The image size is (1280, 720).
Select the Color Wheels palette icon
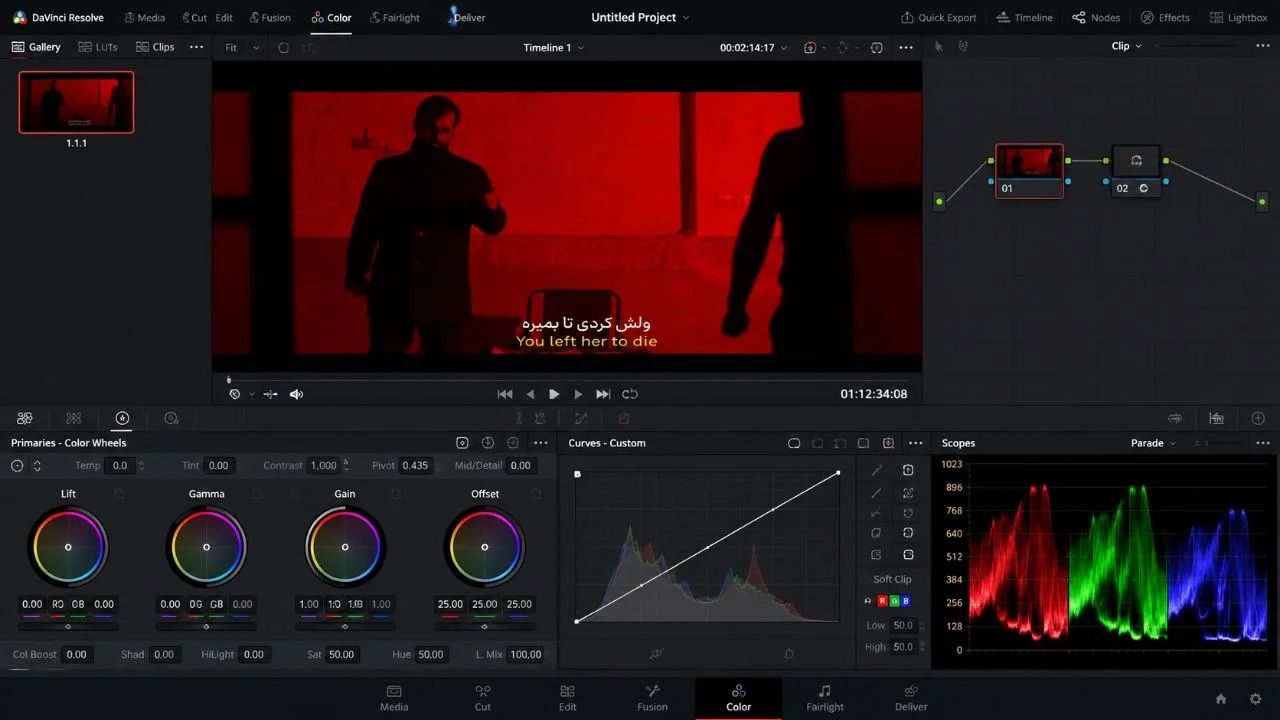[122, 418]
